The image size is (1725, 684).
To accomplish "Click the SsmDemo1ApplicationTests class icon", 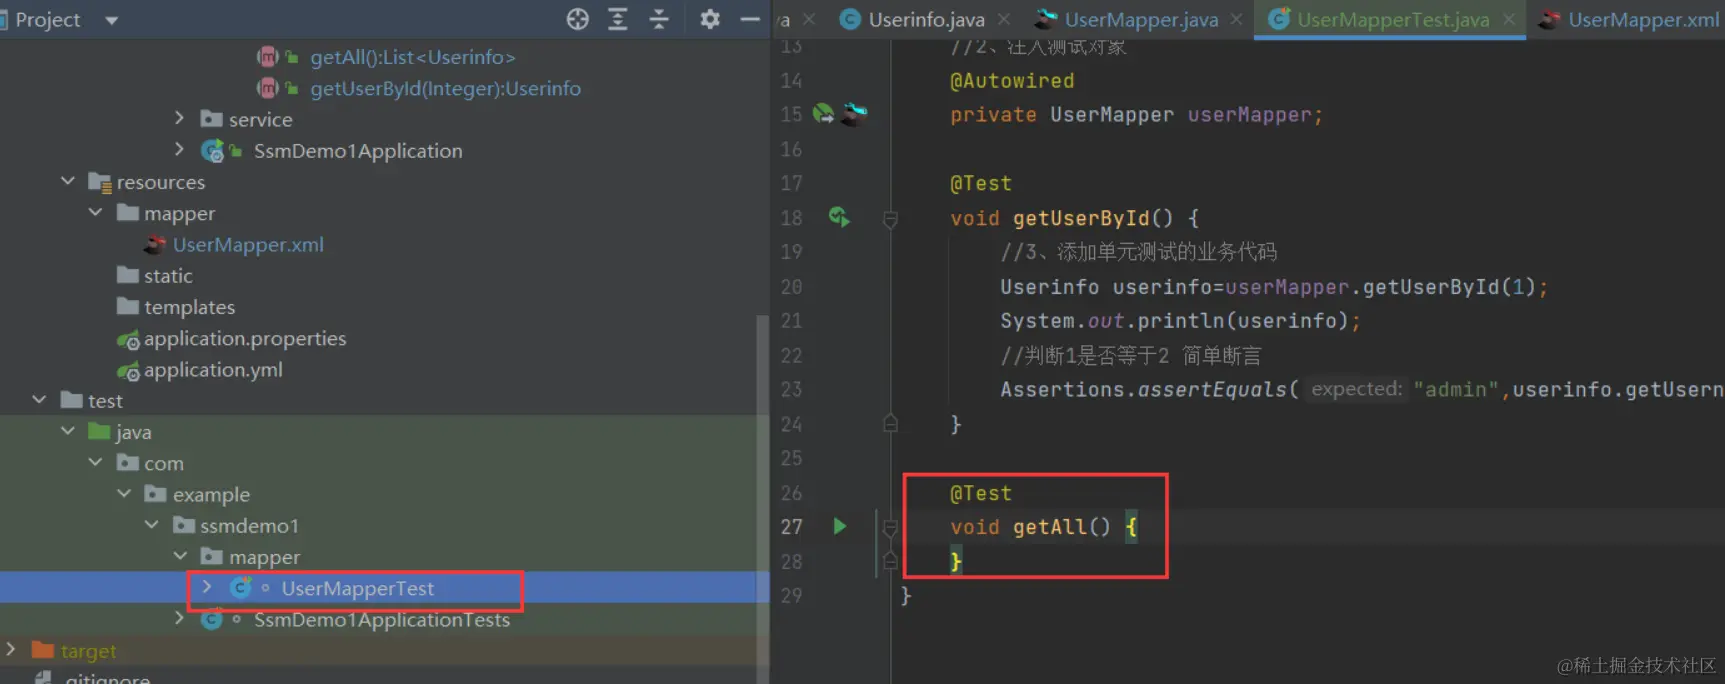I will tap(212, 620).
